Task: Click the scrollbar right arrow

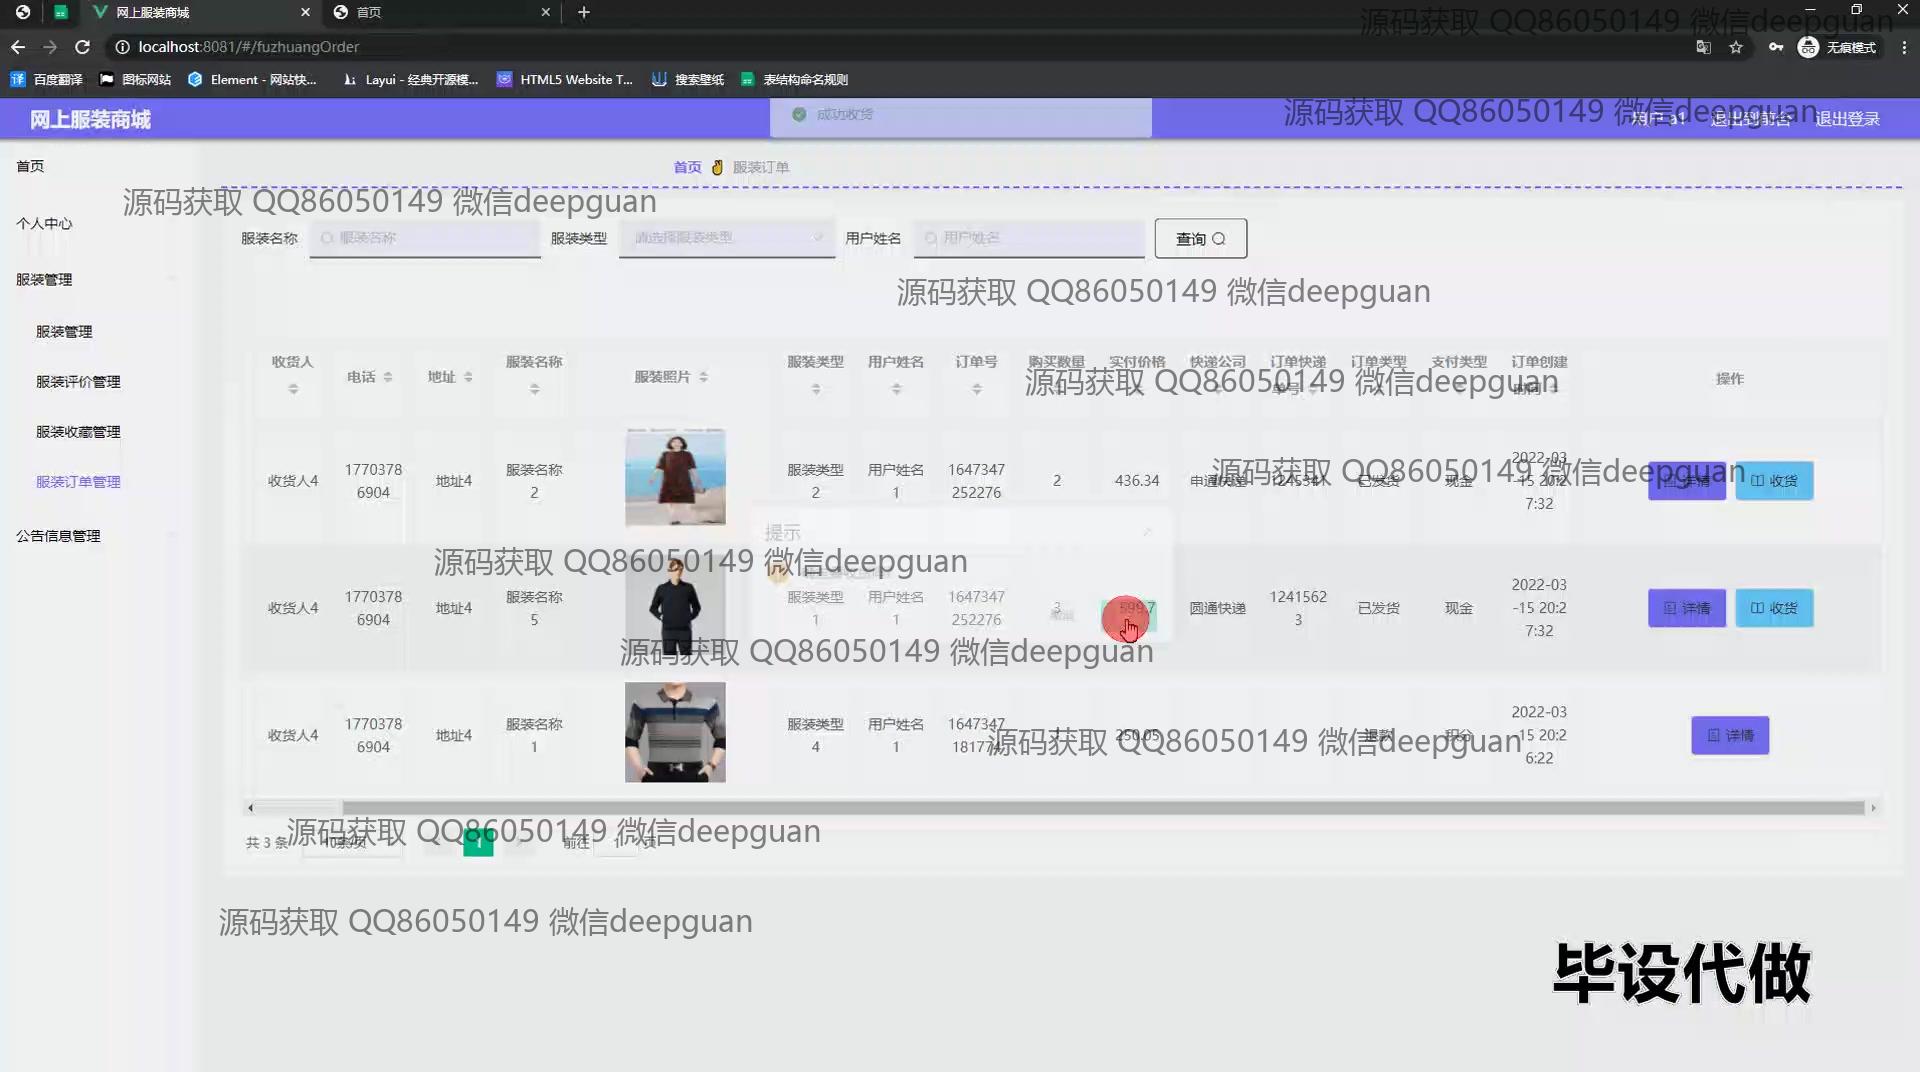Action: click(1873, 807)
